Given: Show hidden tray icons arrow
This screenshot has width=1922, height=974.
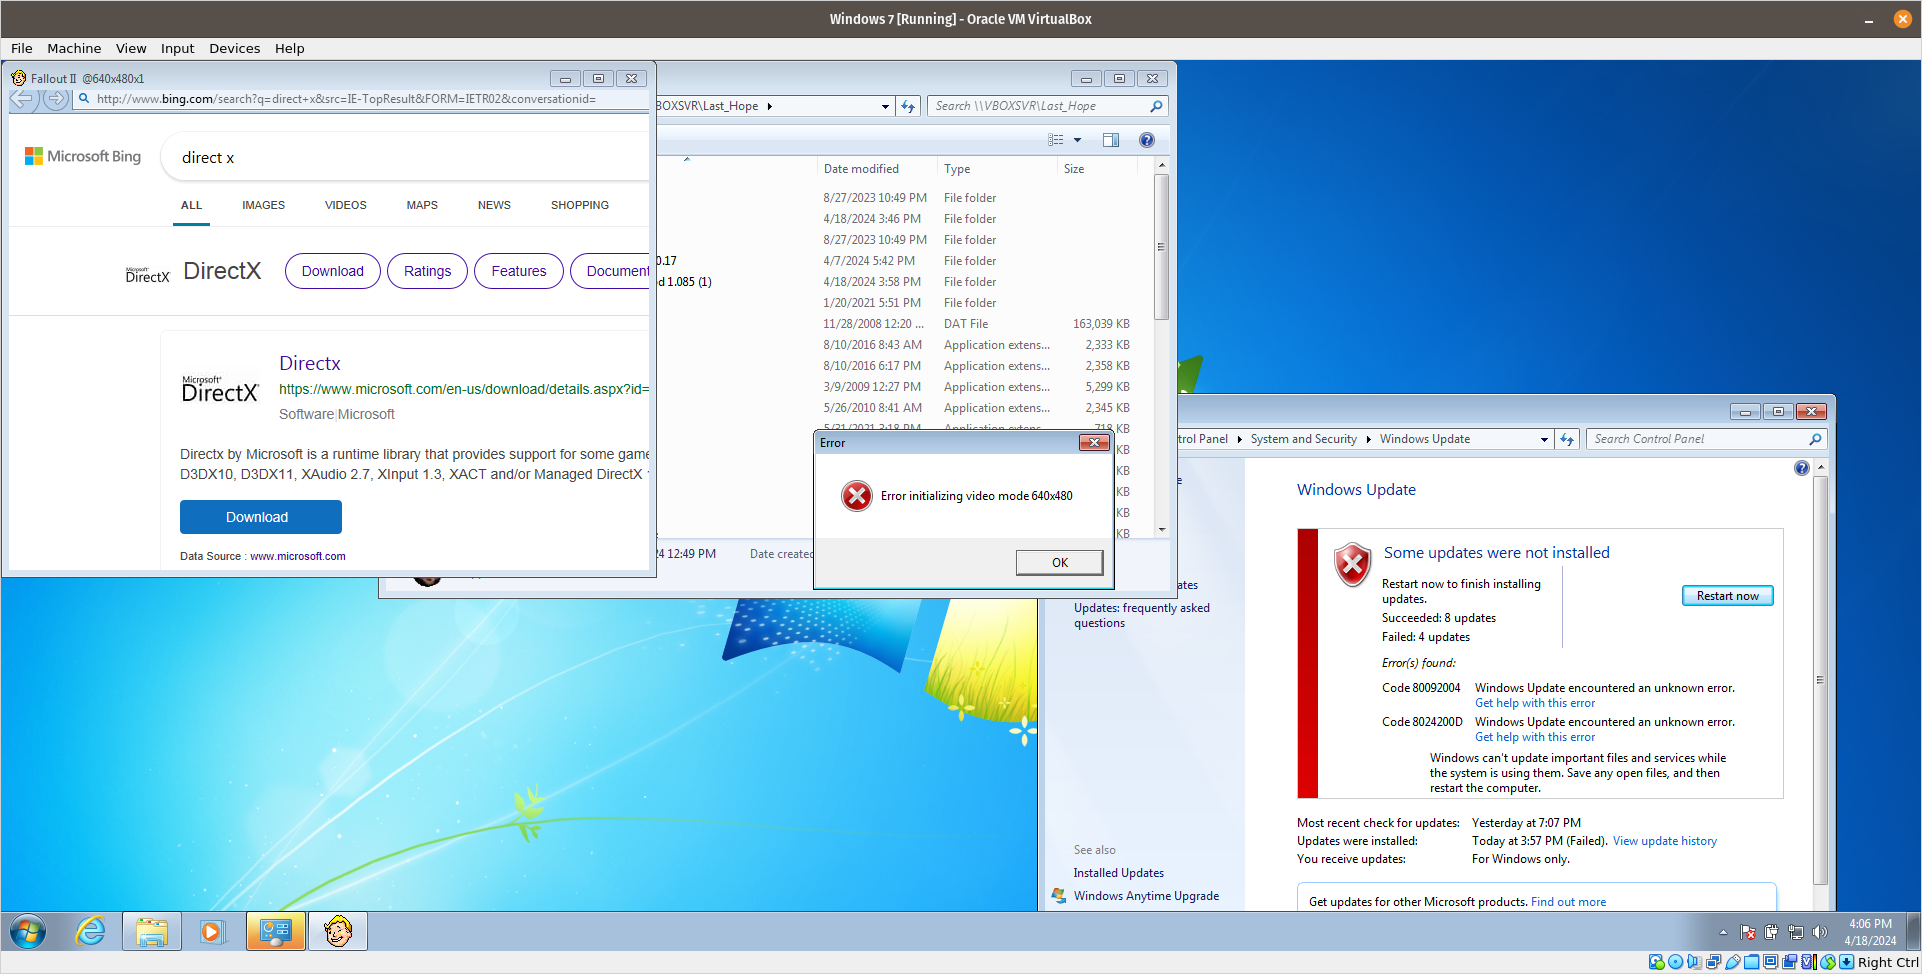Looking at the screenshot, I should [x=1723, y=933].
